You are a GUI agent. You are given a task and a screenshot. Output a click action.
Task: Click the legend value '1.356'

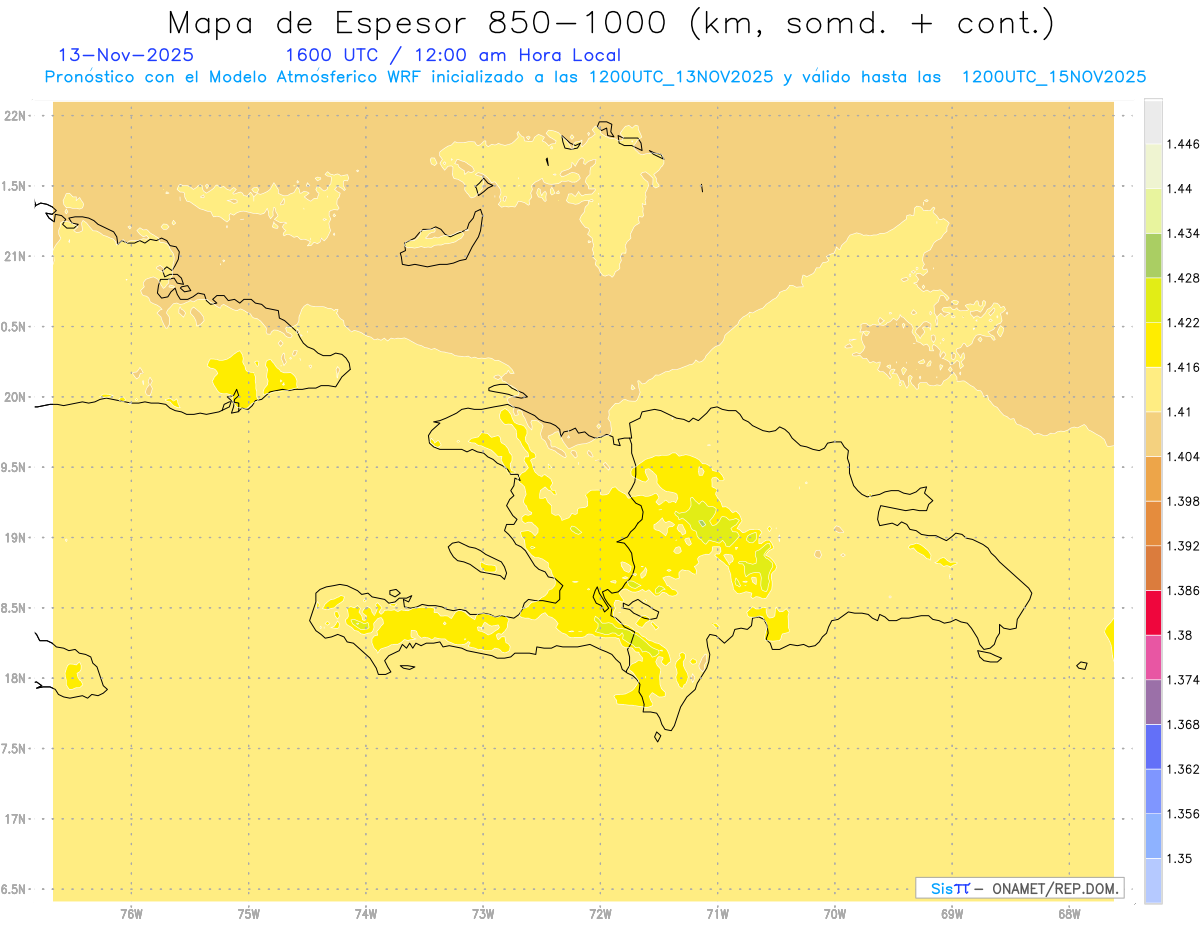[1184, 814]
